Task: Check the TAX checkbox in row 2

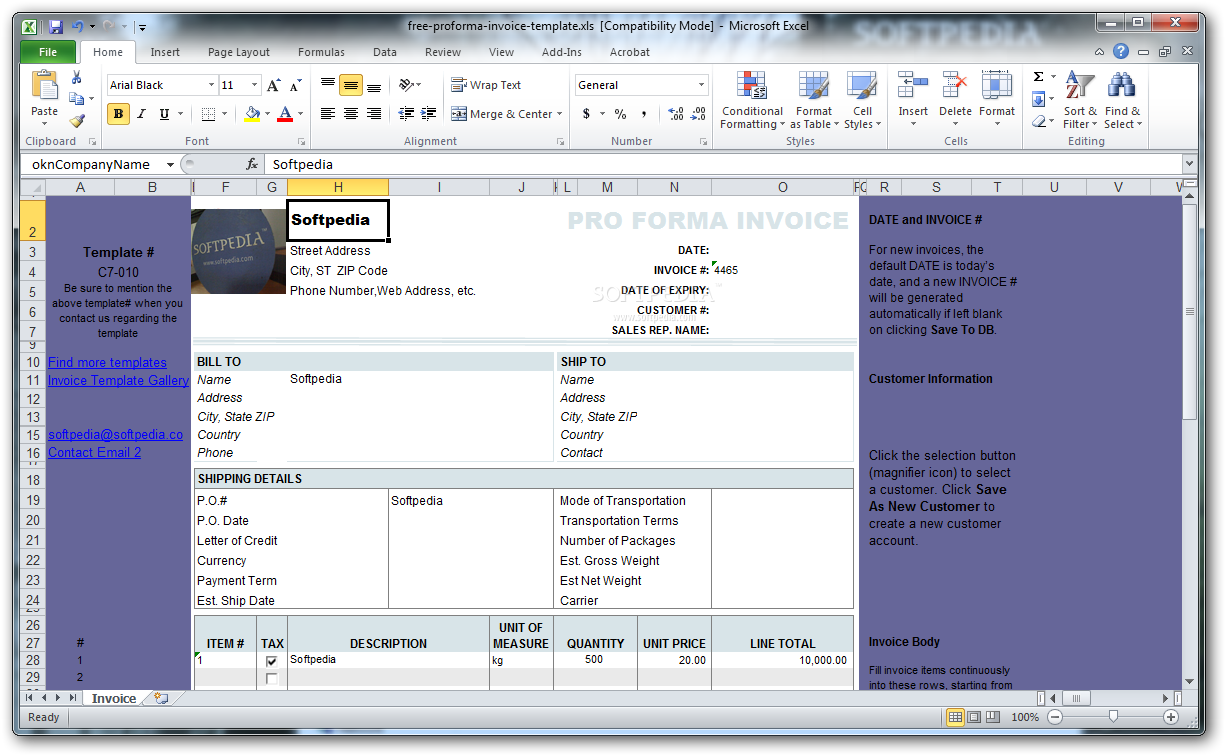Action: click(x=271, y=679)
